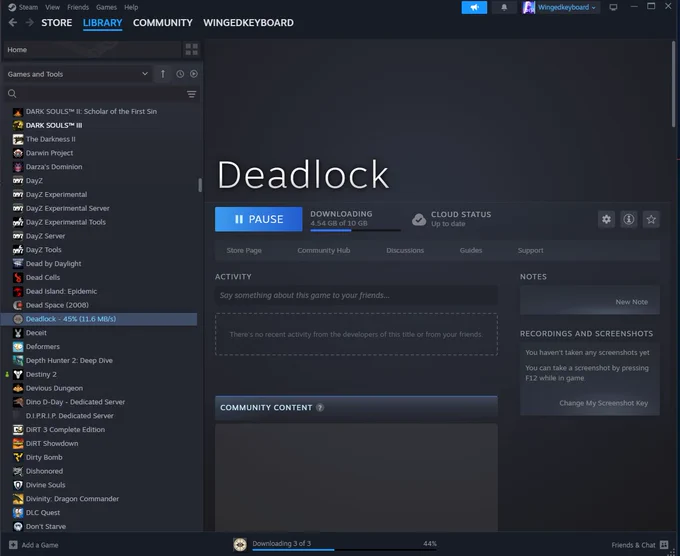Switch to collections grid view icon

pyautogui.click(x=192, y=49)
